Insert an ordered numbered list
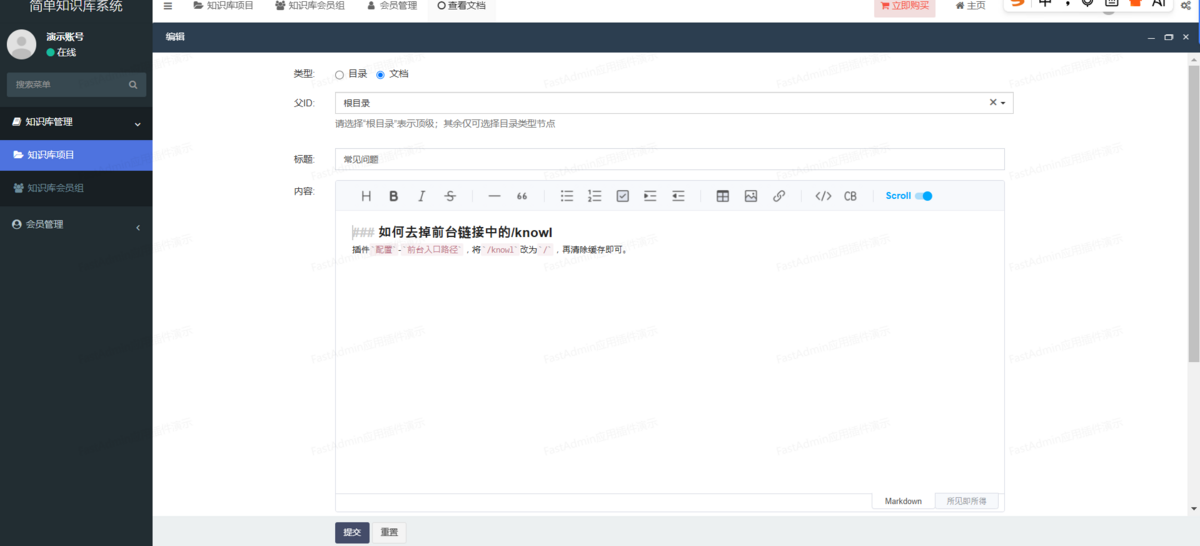Viewport: 1200px width, 546px height. tap(595, 196)
